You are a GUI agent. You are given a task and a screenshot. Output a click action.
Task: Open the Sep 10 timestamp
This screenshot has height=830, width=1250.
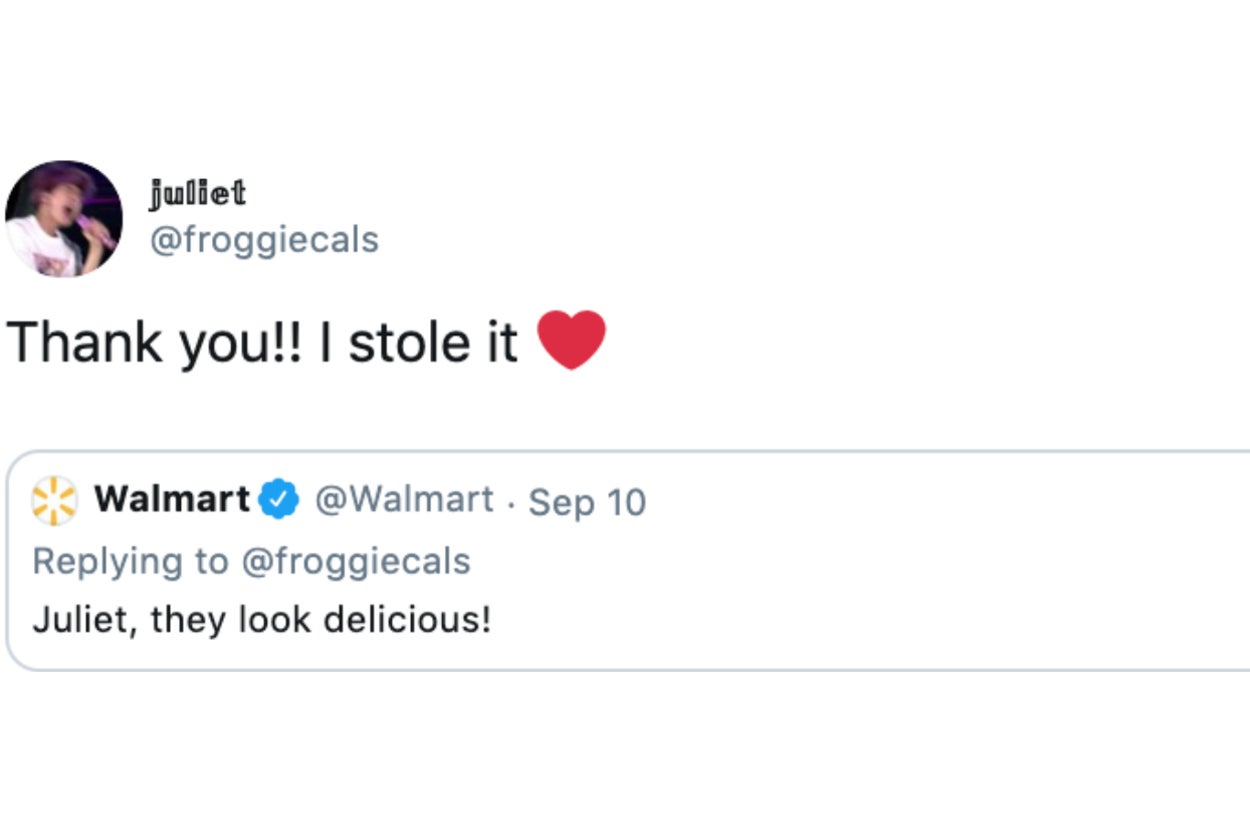pos(587,502)
